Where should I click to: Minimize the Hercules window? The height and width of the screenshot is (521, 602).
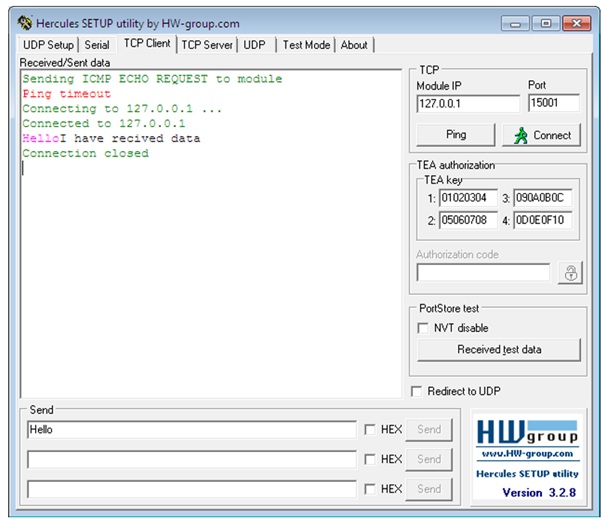[515, 24]
